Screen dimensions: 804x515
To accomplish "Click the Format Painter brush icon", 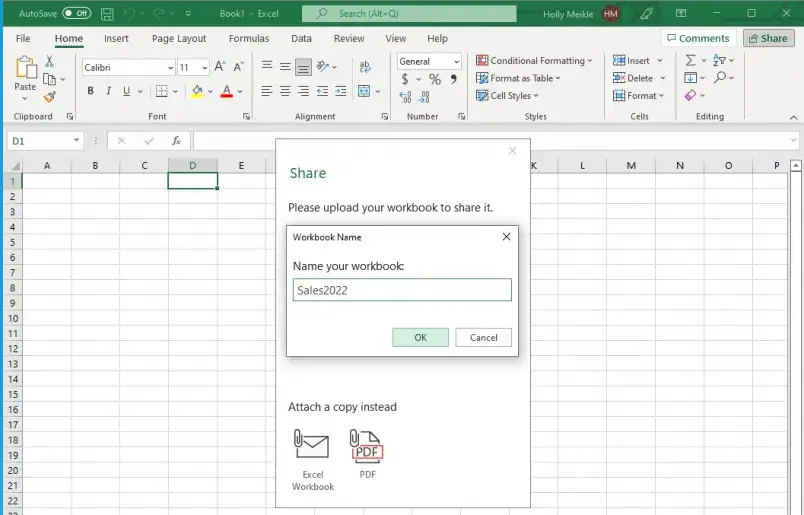I will [x=49, y=97].
